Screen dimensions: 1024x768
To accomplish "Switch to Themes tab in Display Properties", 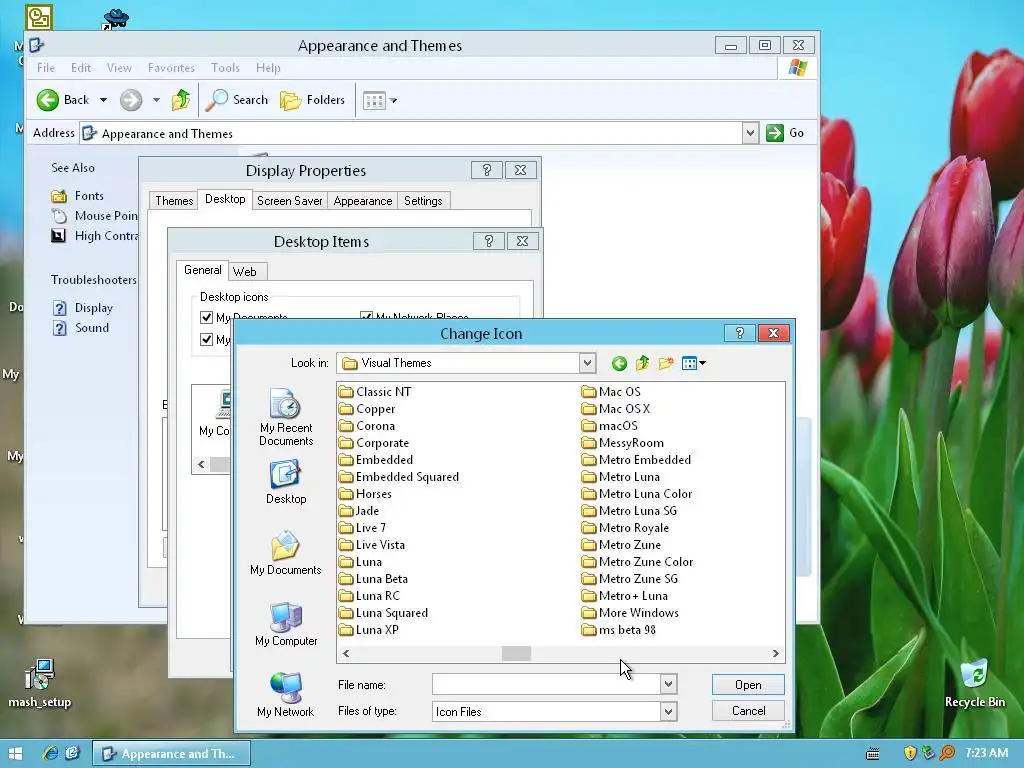I will tap(174, 201).
